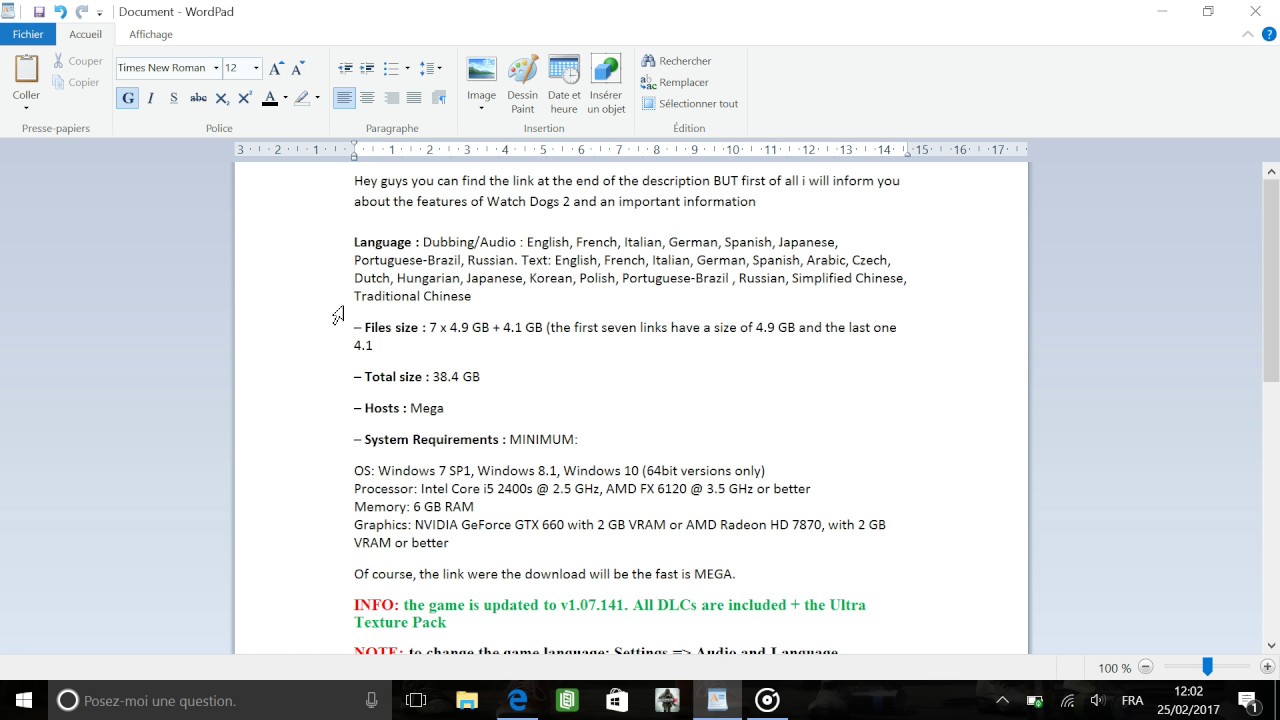The height and width of the screenshot is (720, 1280).
Task: Click the zoom slider handle
Action: [1207, 667]
